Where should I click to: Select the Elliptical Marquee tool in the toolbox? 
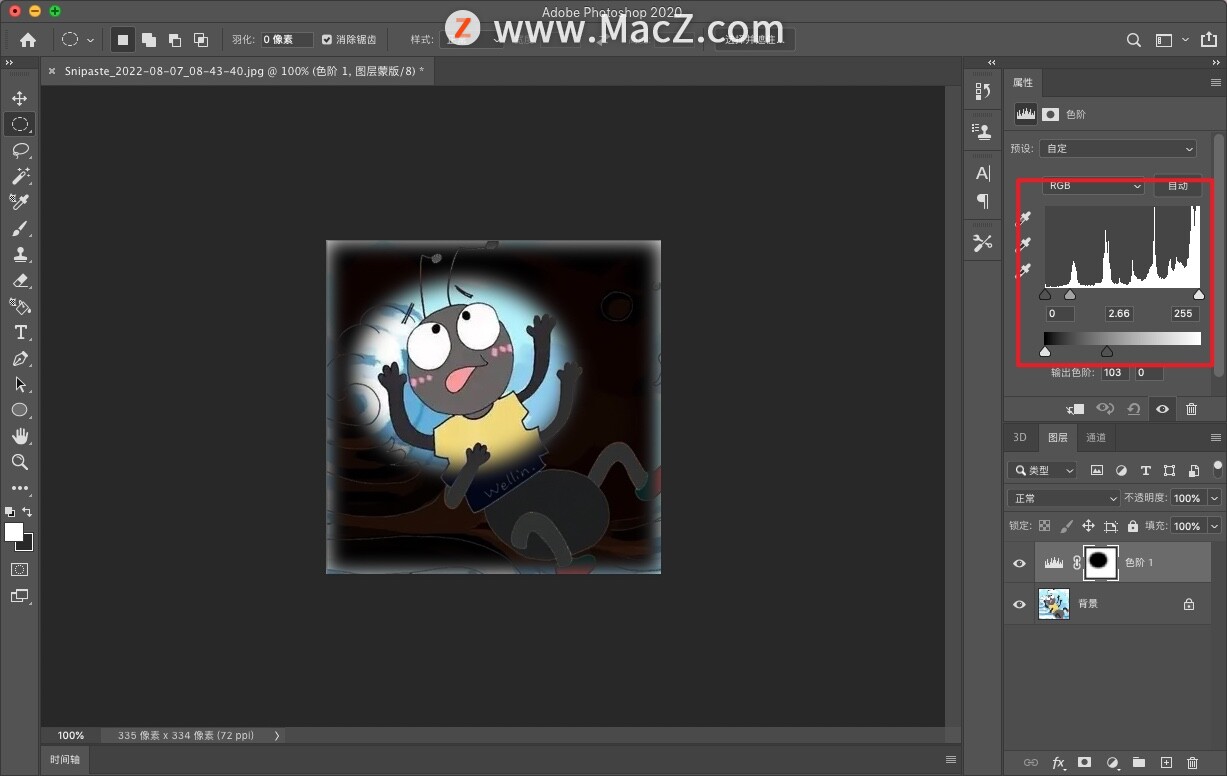tap(20, 124)
